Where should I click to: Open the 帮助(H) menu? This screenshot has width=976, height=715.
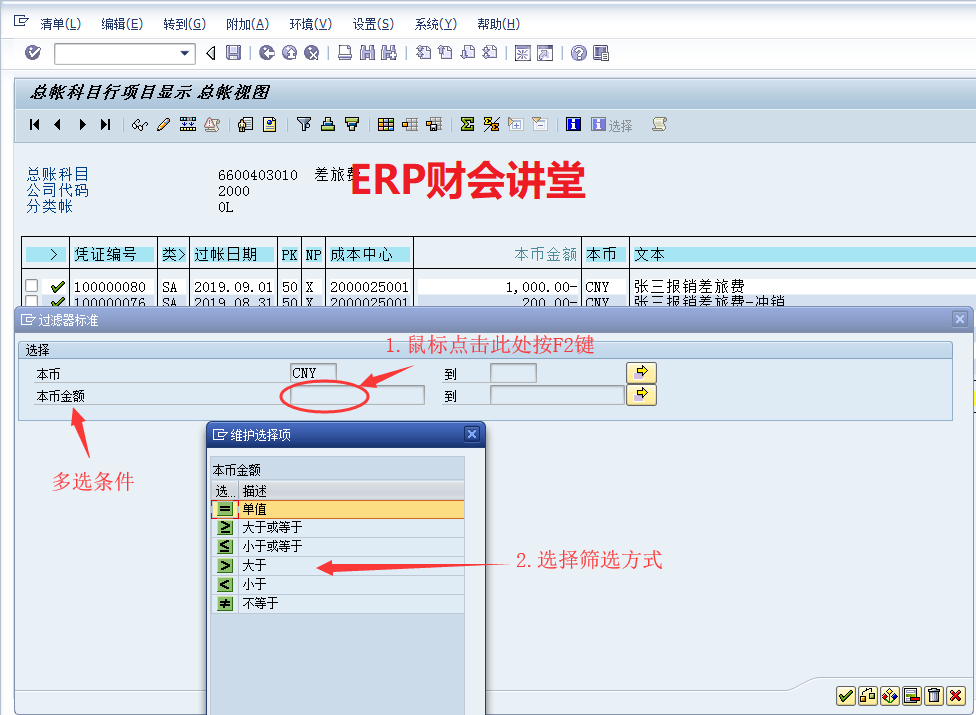[x=498, y=24]
